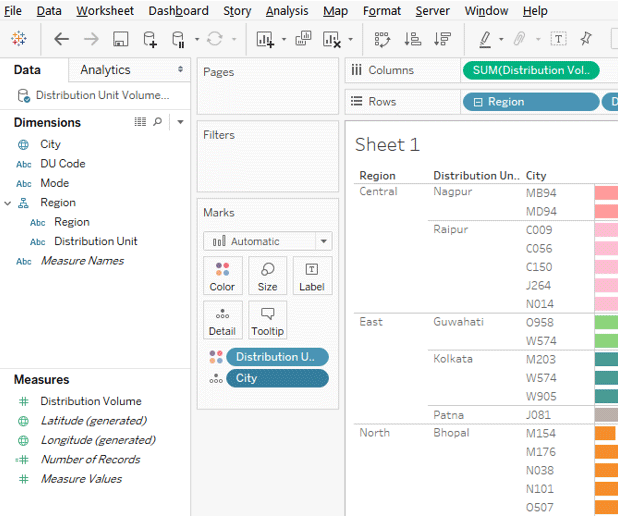Click the Save disk icon
Screen dimensions: 618x516
click(121, 39)
